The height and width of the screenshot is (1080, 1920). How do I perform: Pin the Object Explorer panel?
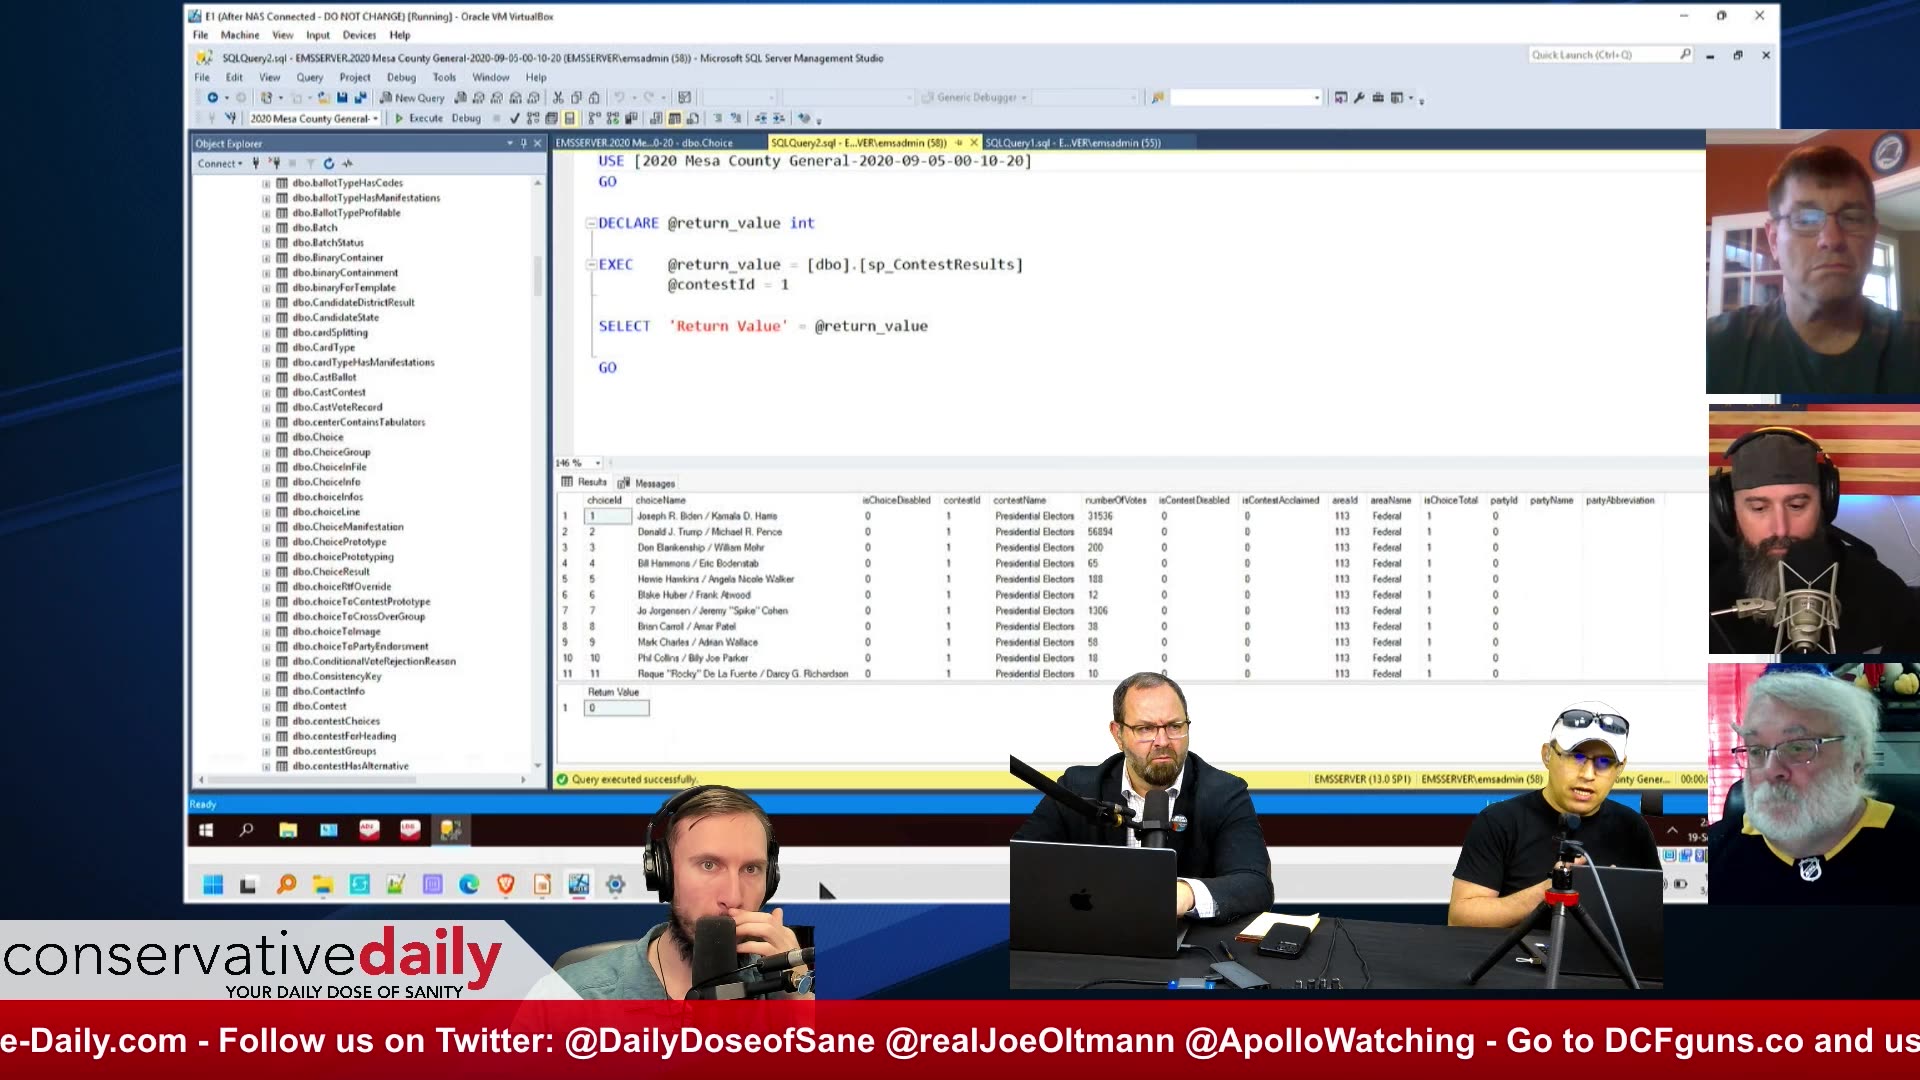click(x=523, y=144)
